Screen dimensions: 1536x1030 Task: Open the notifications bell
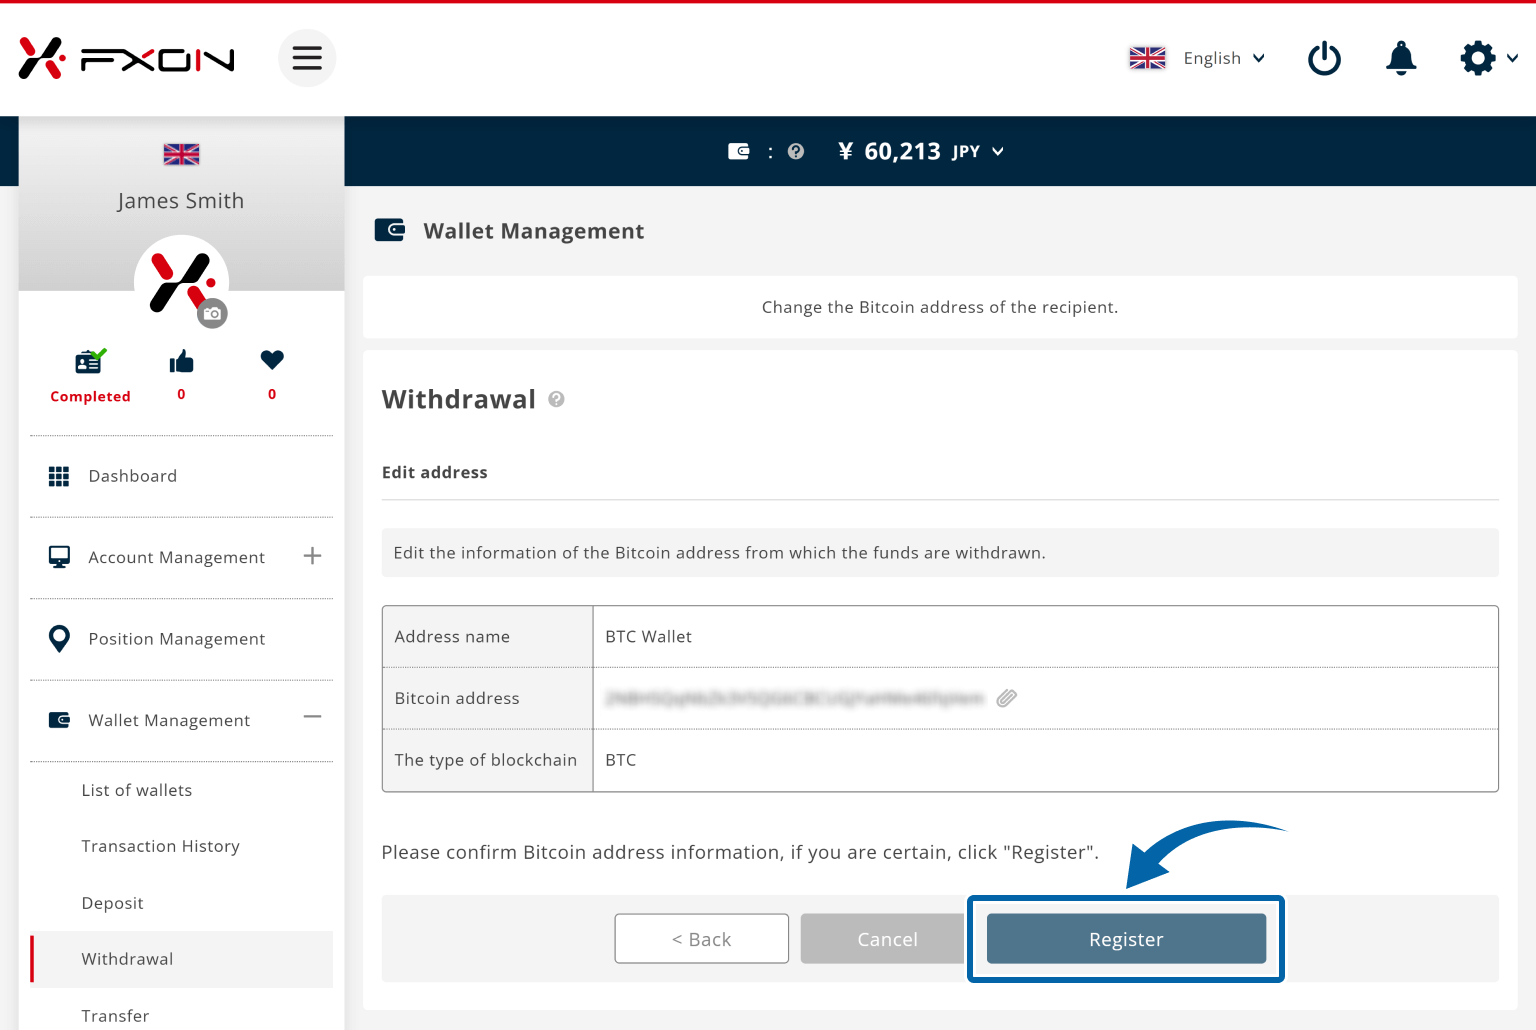(x=1401, y=58)
